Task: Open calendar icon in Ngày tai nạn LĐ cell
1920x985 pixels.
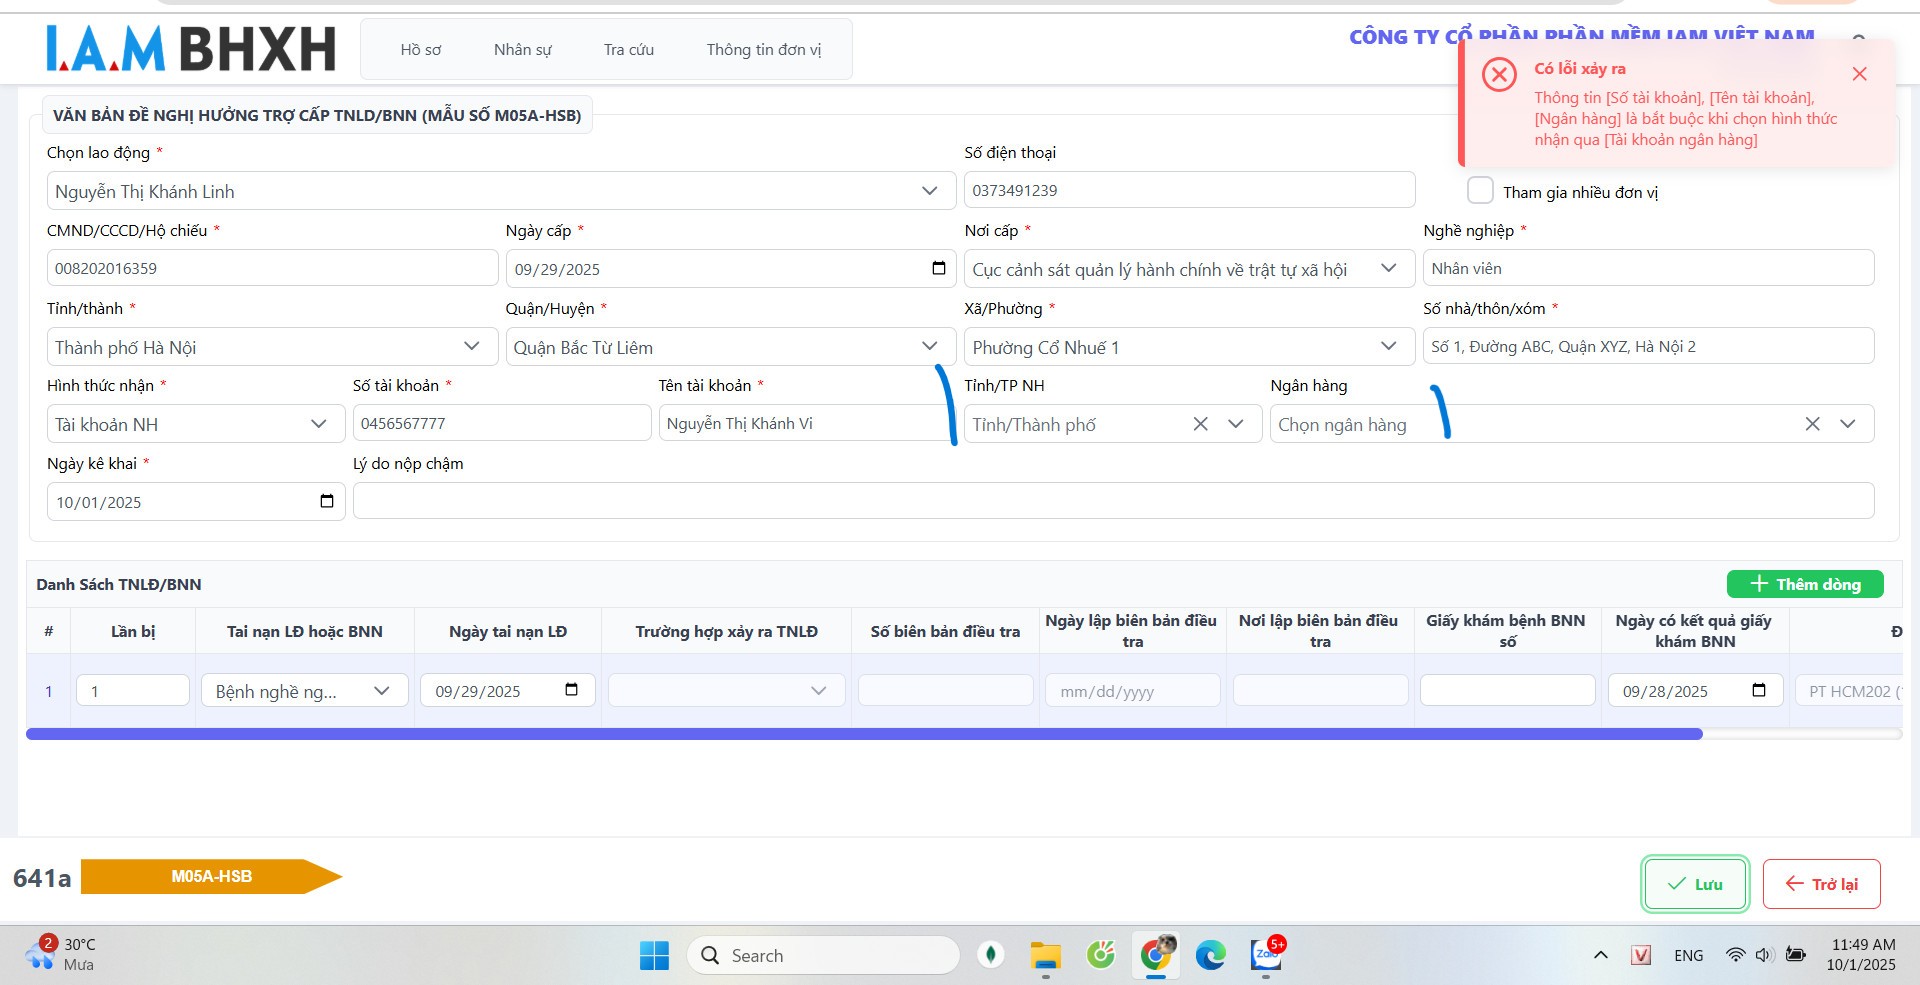Action: pyautogui.click(x=571, y=690)
